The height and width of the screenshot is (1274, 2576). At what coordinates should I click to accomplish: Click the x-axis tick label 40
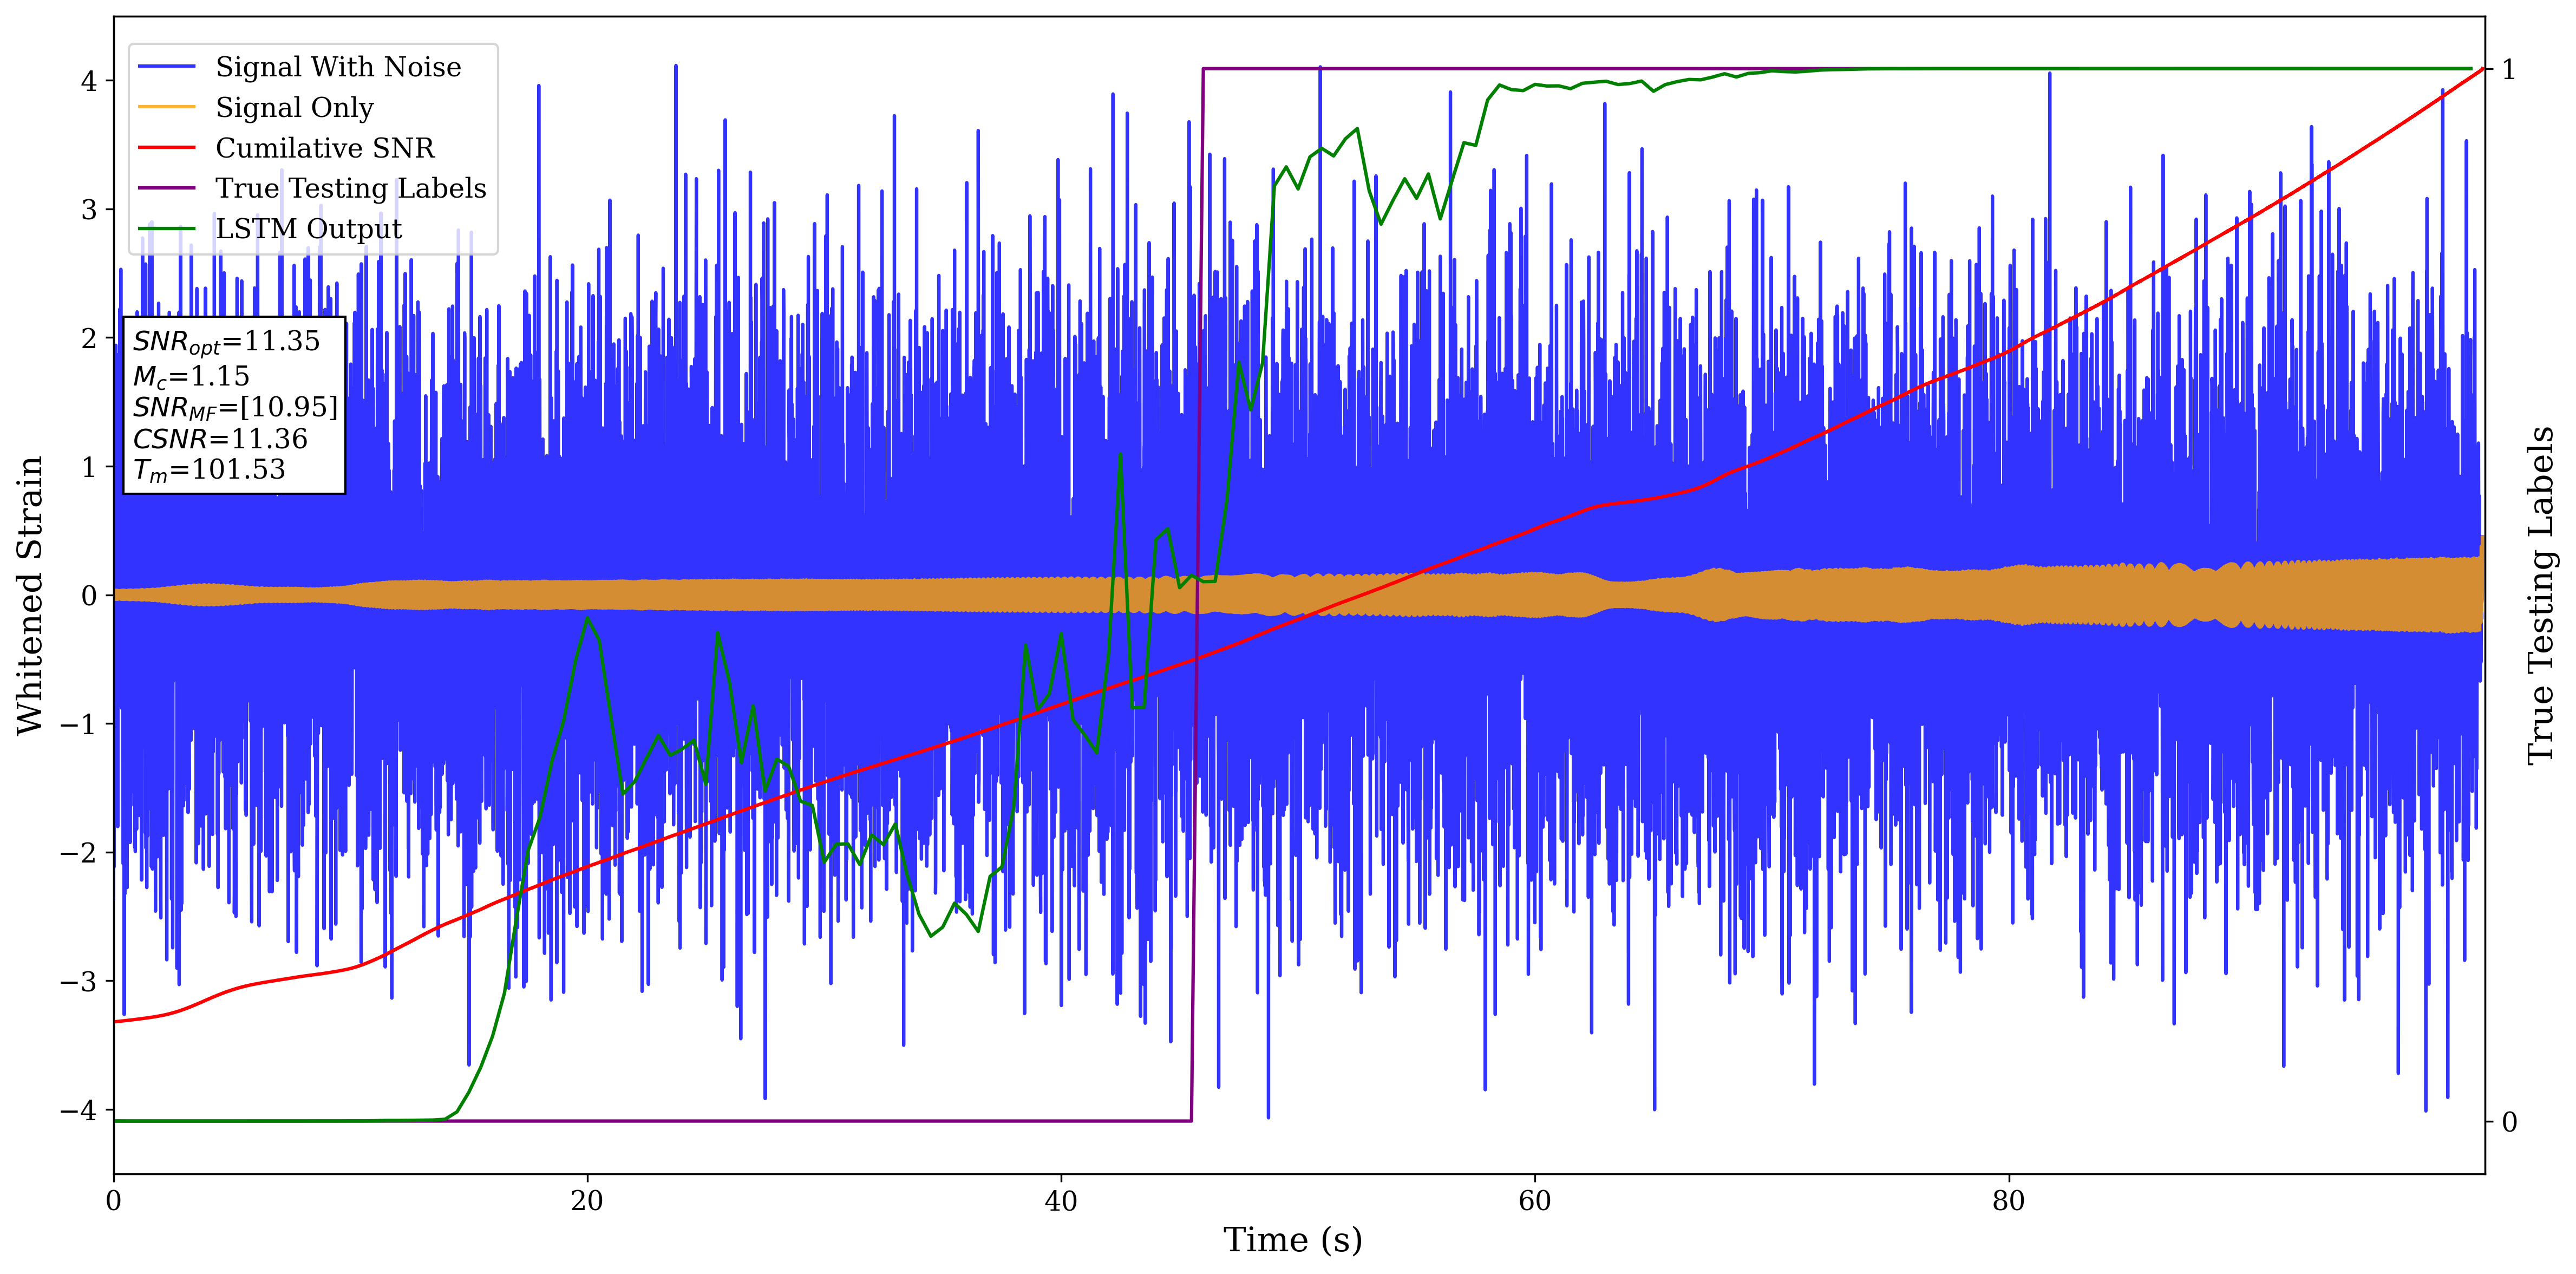[x=1060, y=1201]
